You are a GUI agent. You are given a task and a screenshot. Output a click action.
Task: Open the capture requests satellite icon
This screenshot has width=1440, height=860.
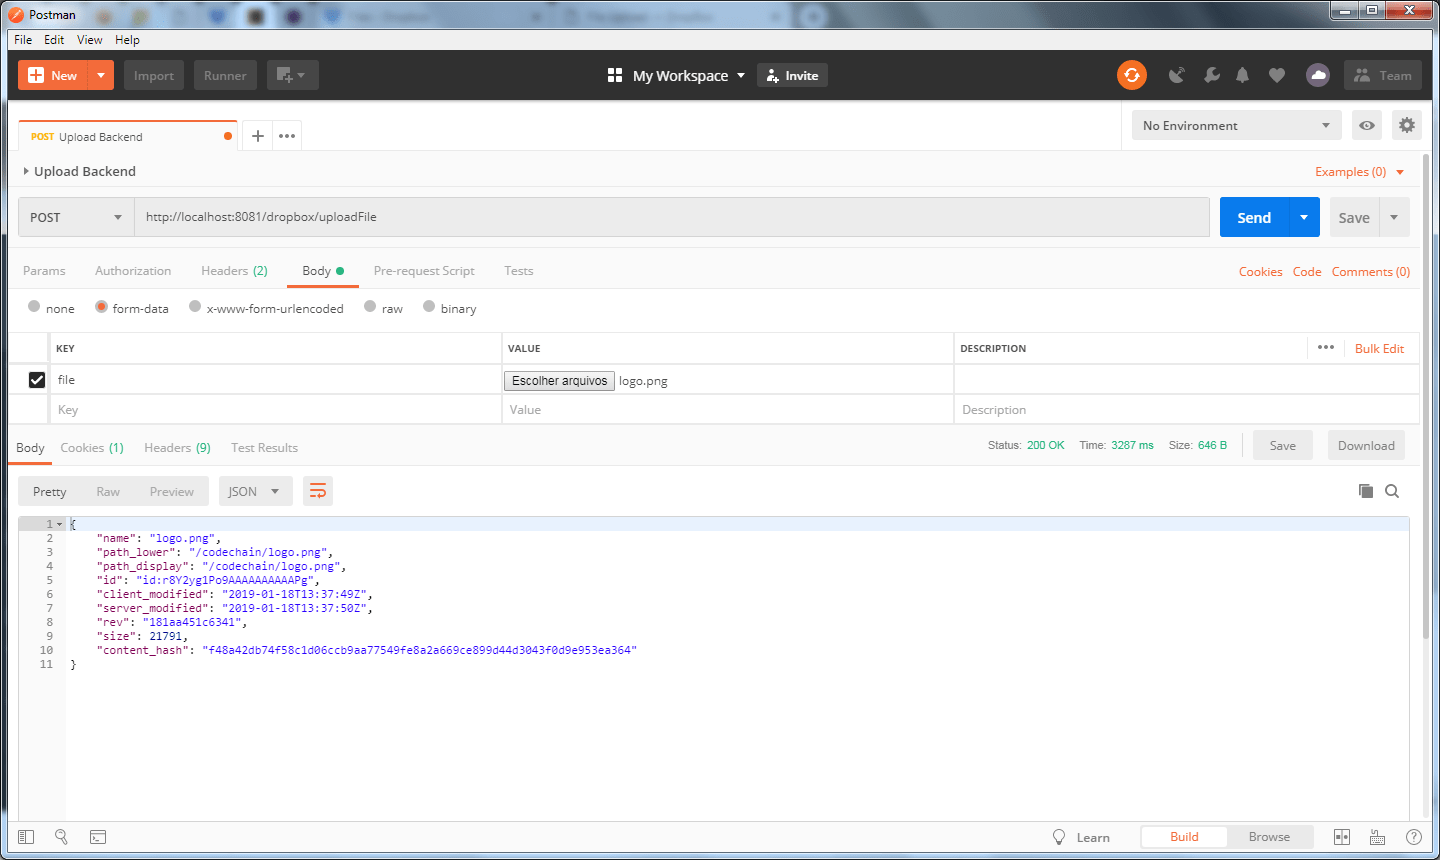tap(1177, 75)
